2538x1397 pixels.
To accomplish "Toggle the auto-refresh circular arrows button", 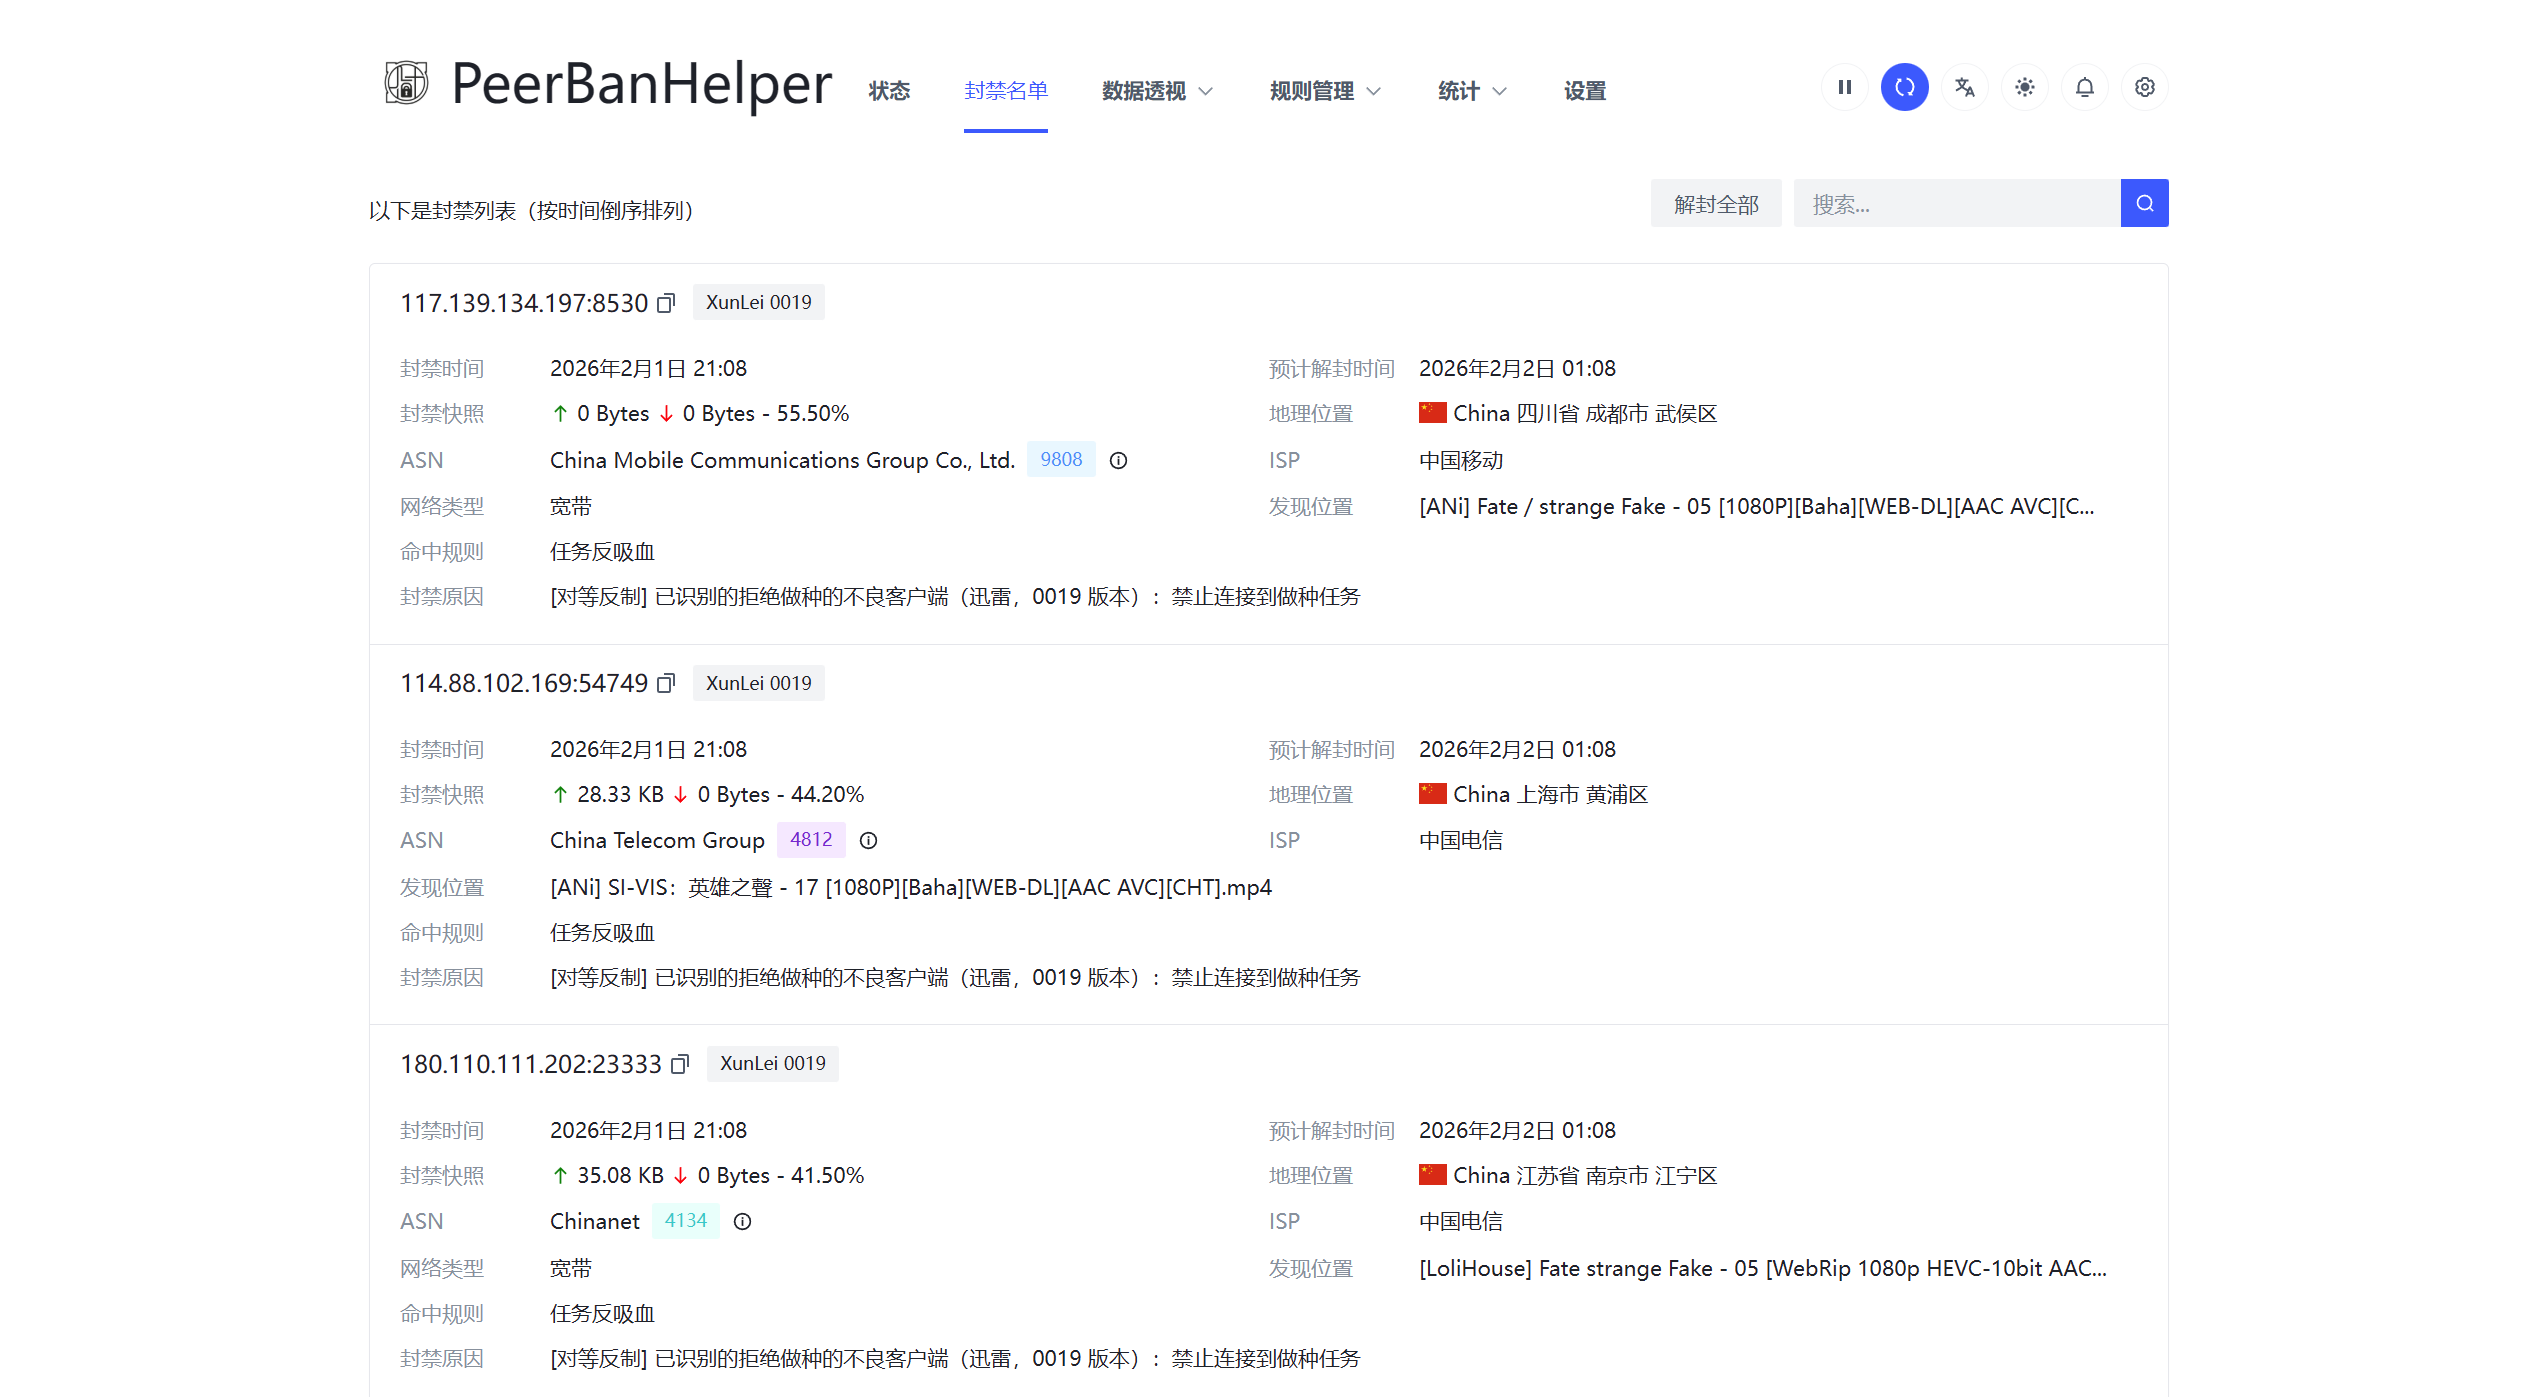I will (1904, 88).
